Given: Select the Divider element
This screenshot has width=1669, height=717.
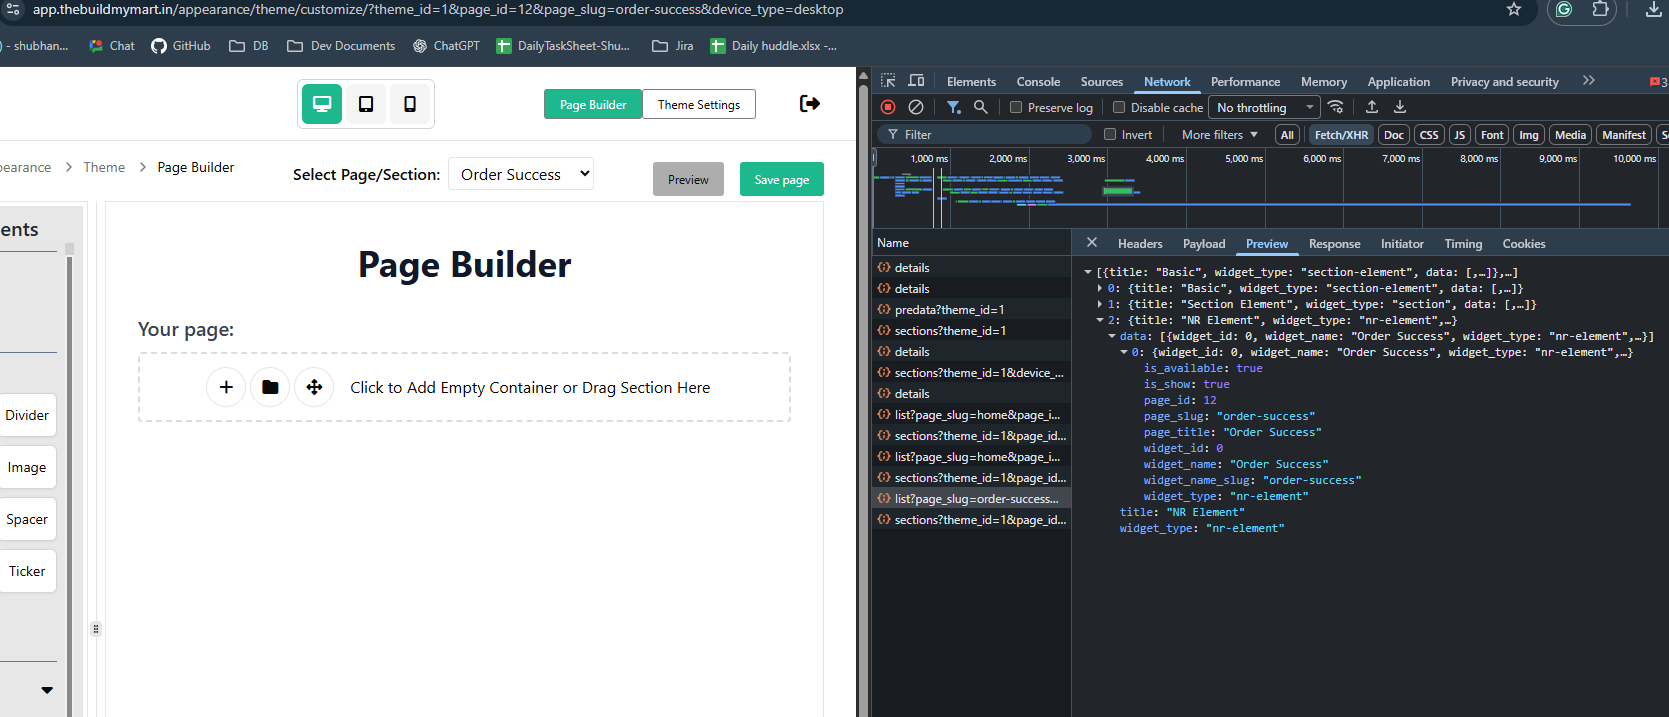Looking at the screenshot, I should [x=27, y=415].
